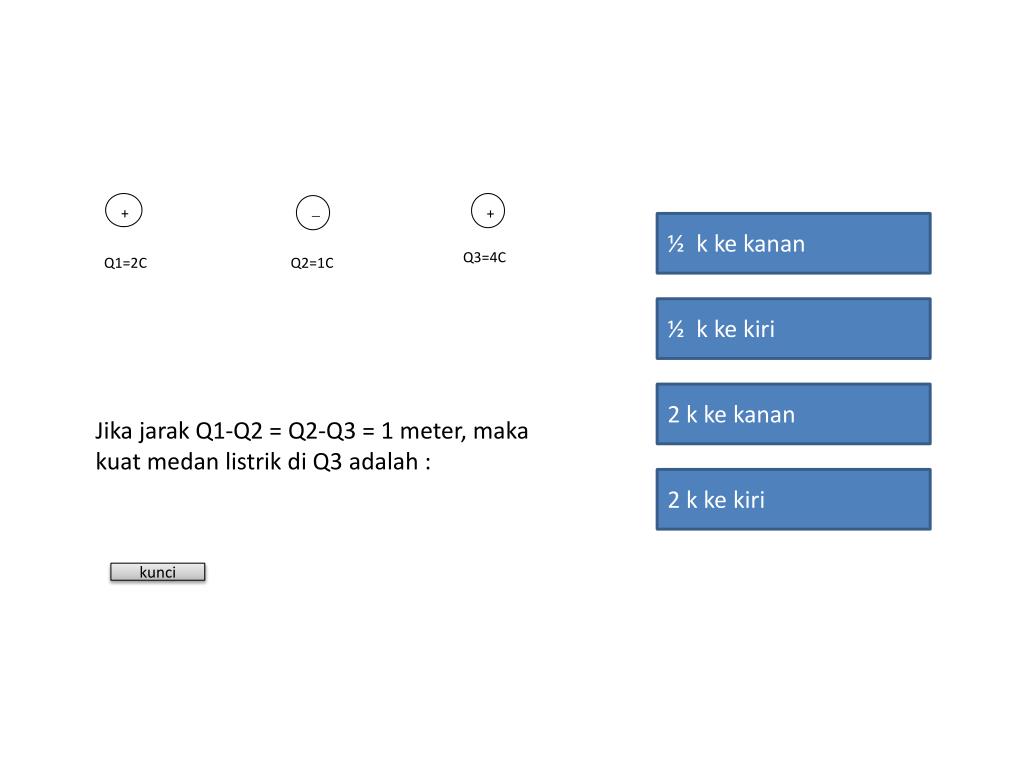Click the ½ symbol in 'ke kiri' answer
Viewport: 1024px width, 768px height.
676,329
